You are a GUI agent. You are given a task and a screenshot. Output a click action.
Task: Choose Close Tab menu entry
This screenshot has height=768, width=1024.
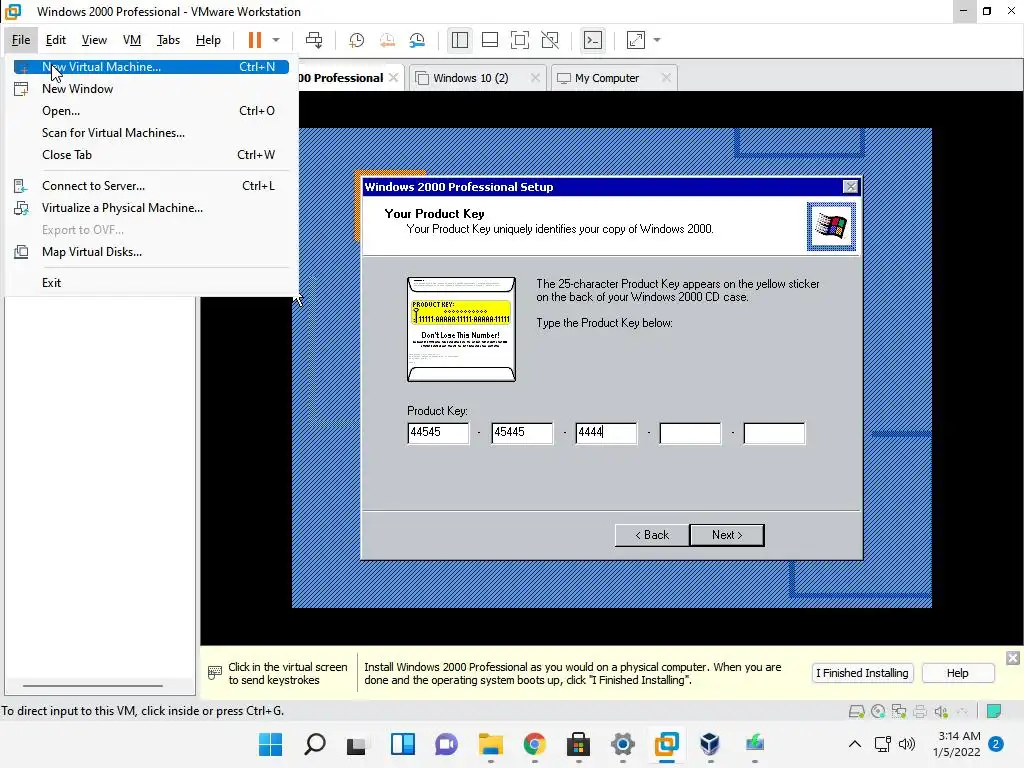point(151,155)
